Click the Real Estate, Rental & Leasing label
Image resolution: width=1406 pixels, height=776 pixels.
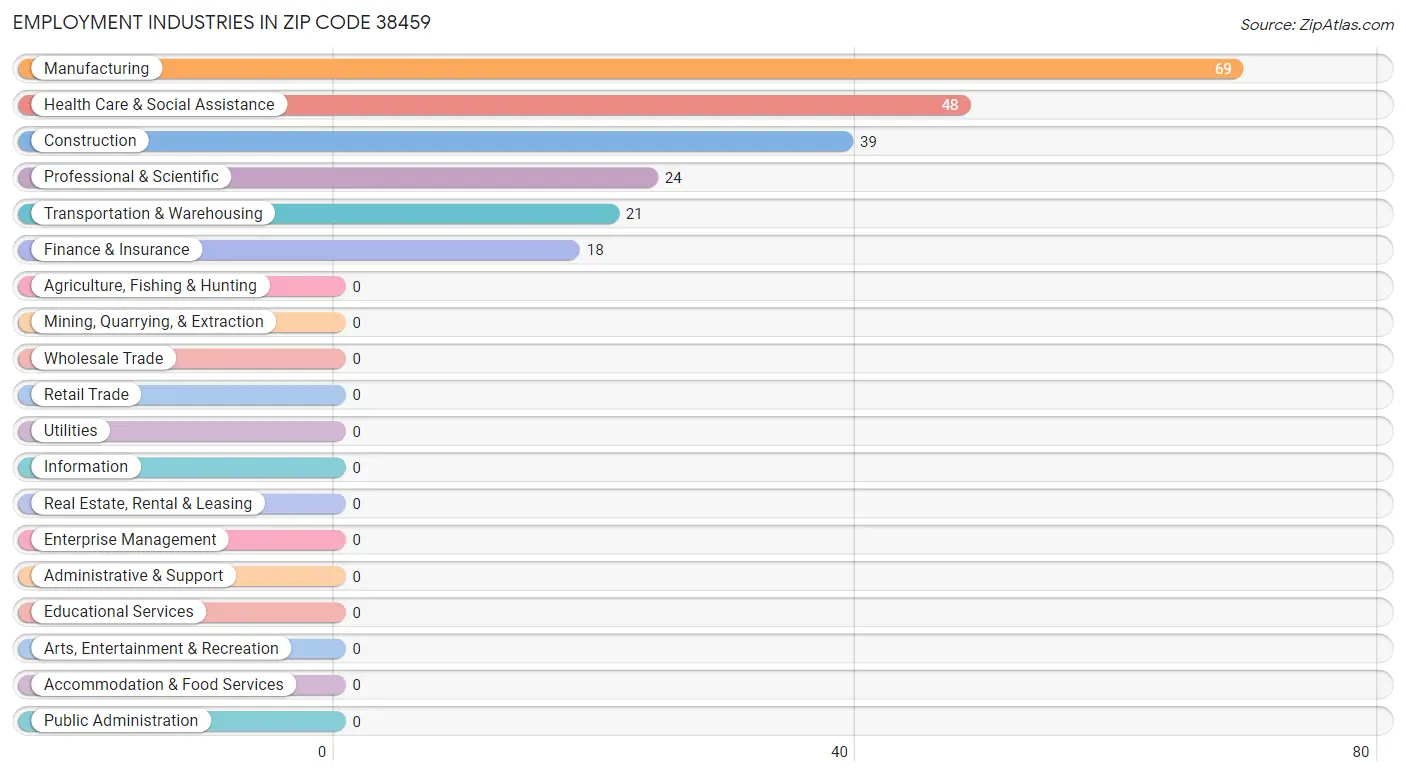click(148, 504)
